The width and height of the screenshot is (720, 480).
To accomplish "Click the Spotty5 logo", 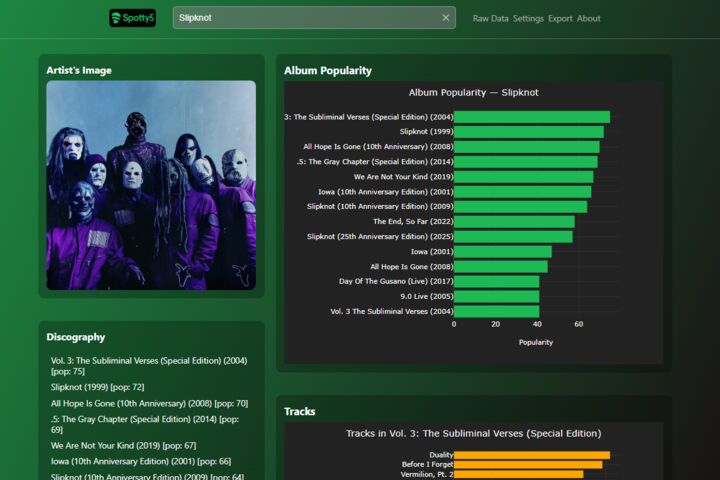I will (132, 18).
